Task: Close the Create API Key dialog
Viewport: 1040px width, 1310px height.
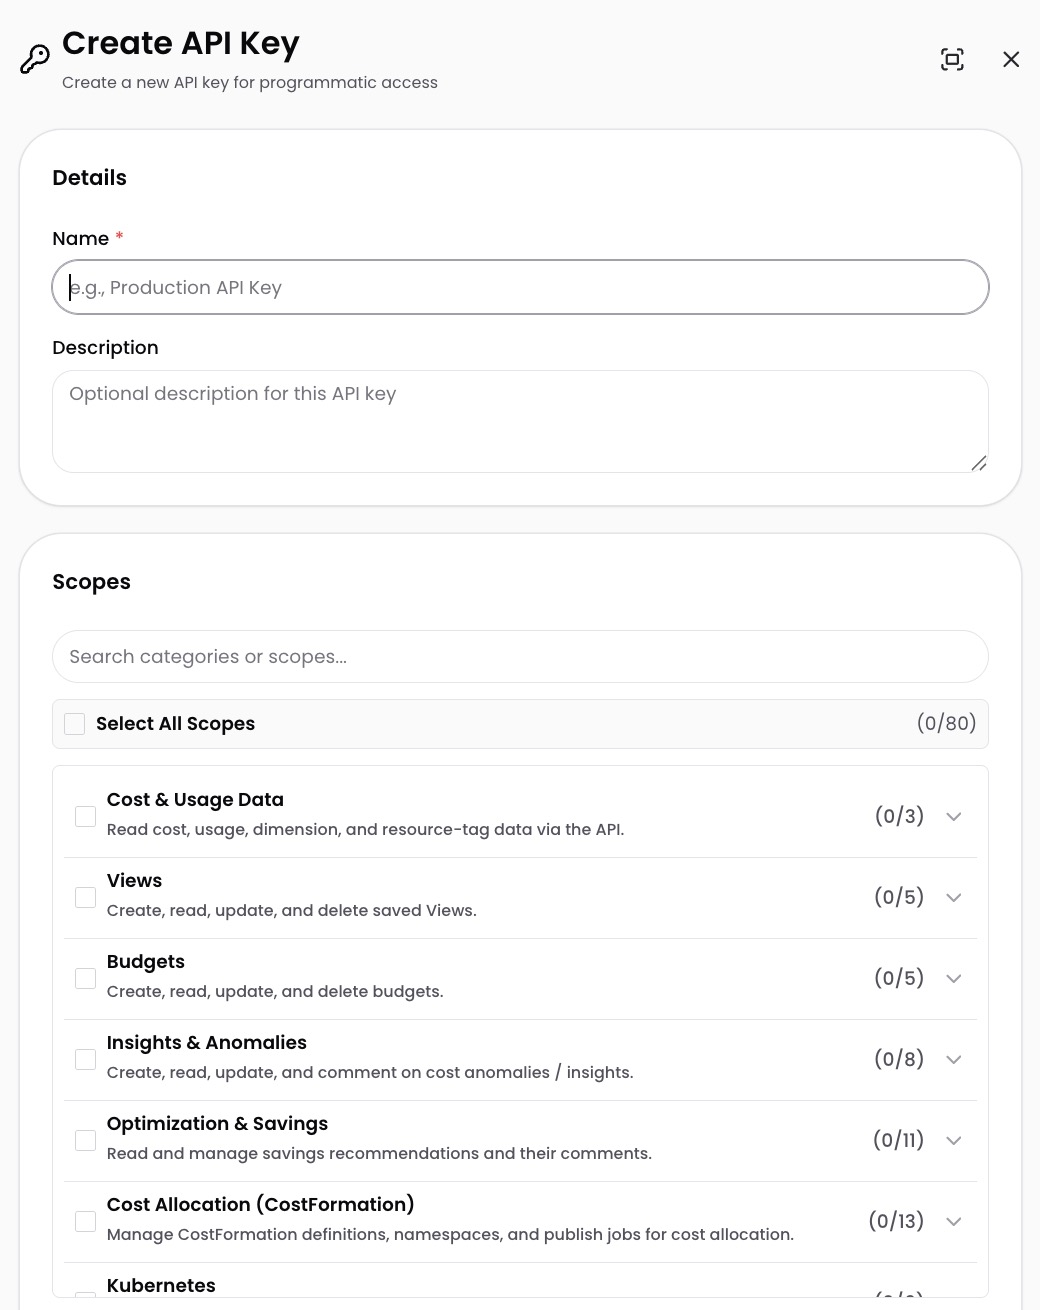Action: tap(1011, 60)
